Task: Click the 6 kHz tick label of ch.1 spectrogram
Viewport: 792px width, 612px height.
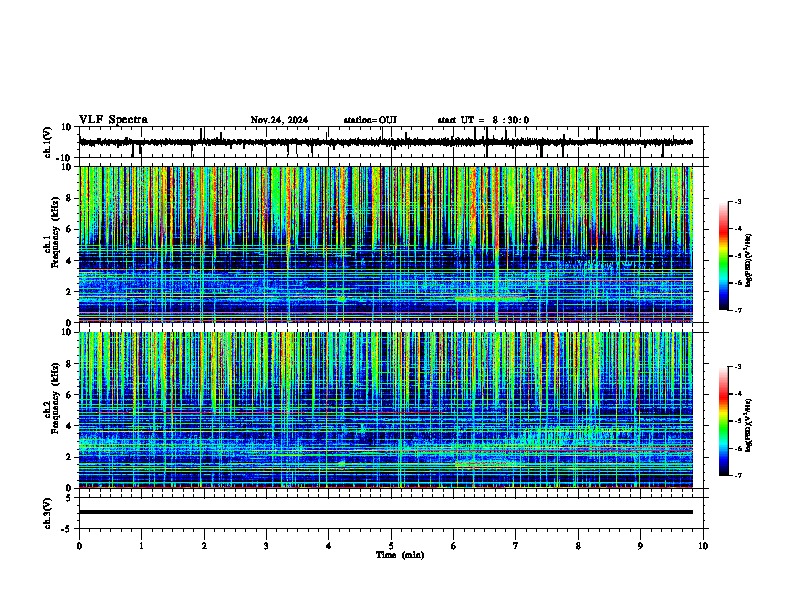Action: [71, 229]
